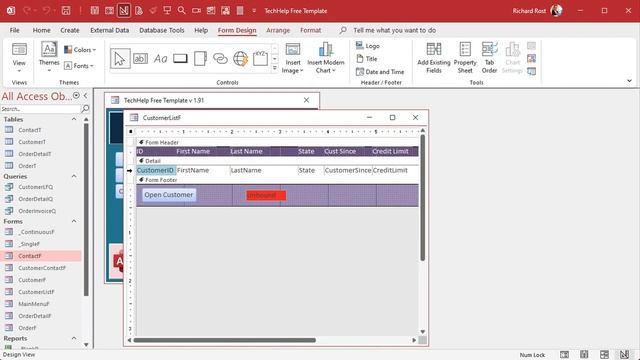Collapse navigation pane with shutter arrow
The height and width of the screenshot is (360, 640).
point(85,96)
